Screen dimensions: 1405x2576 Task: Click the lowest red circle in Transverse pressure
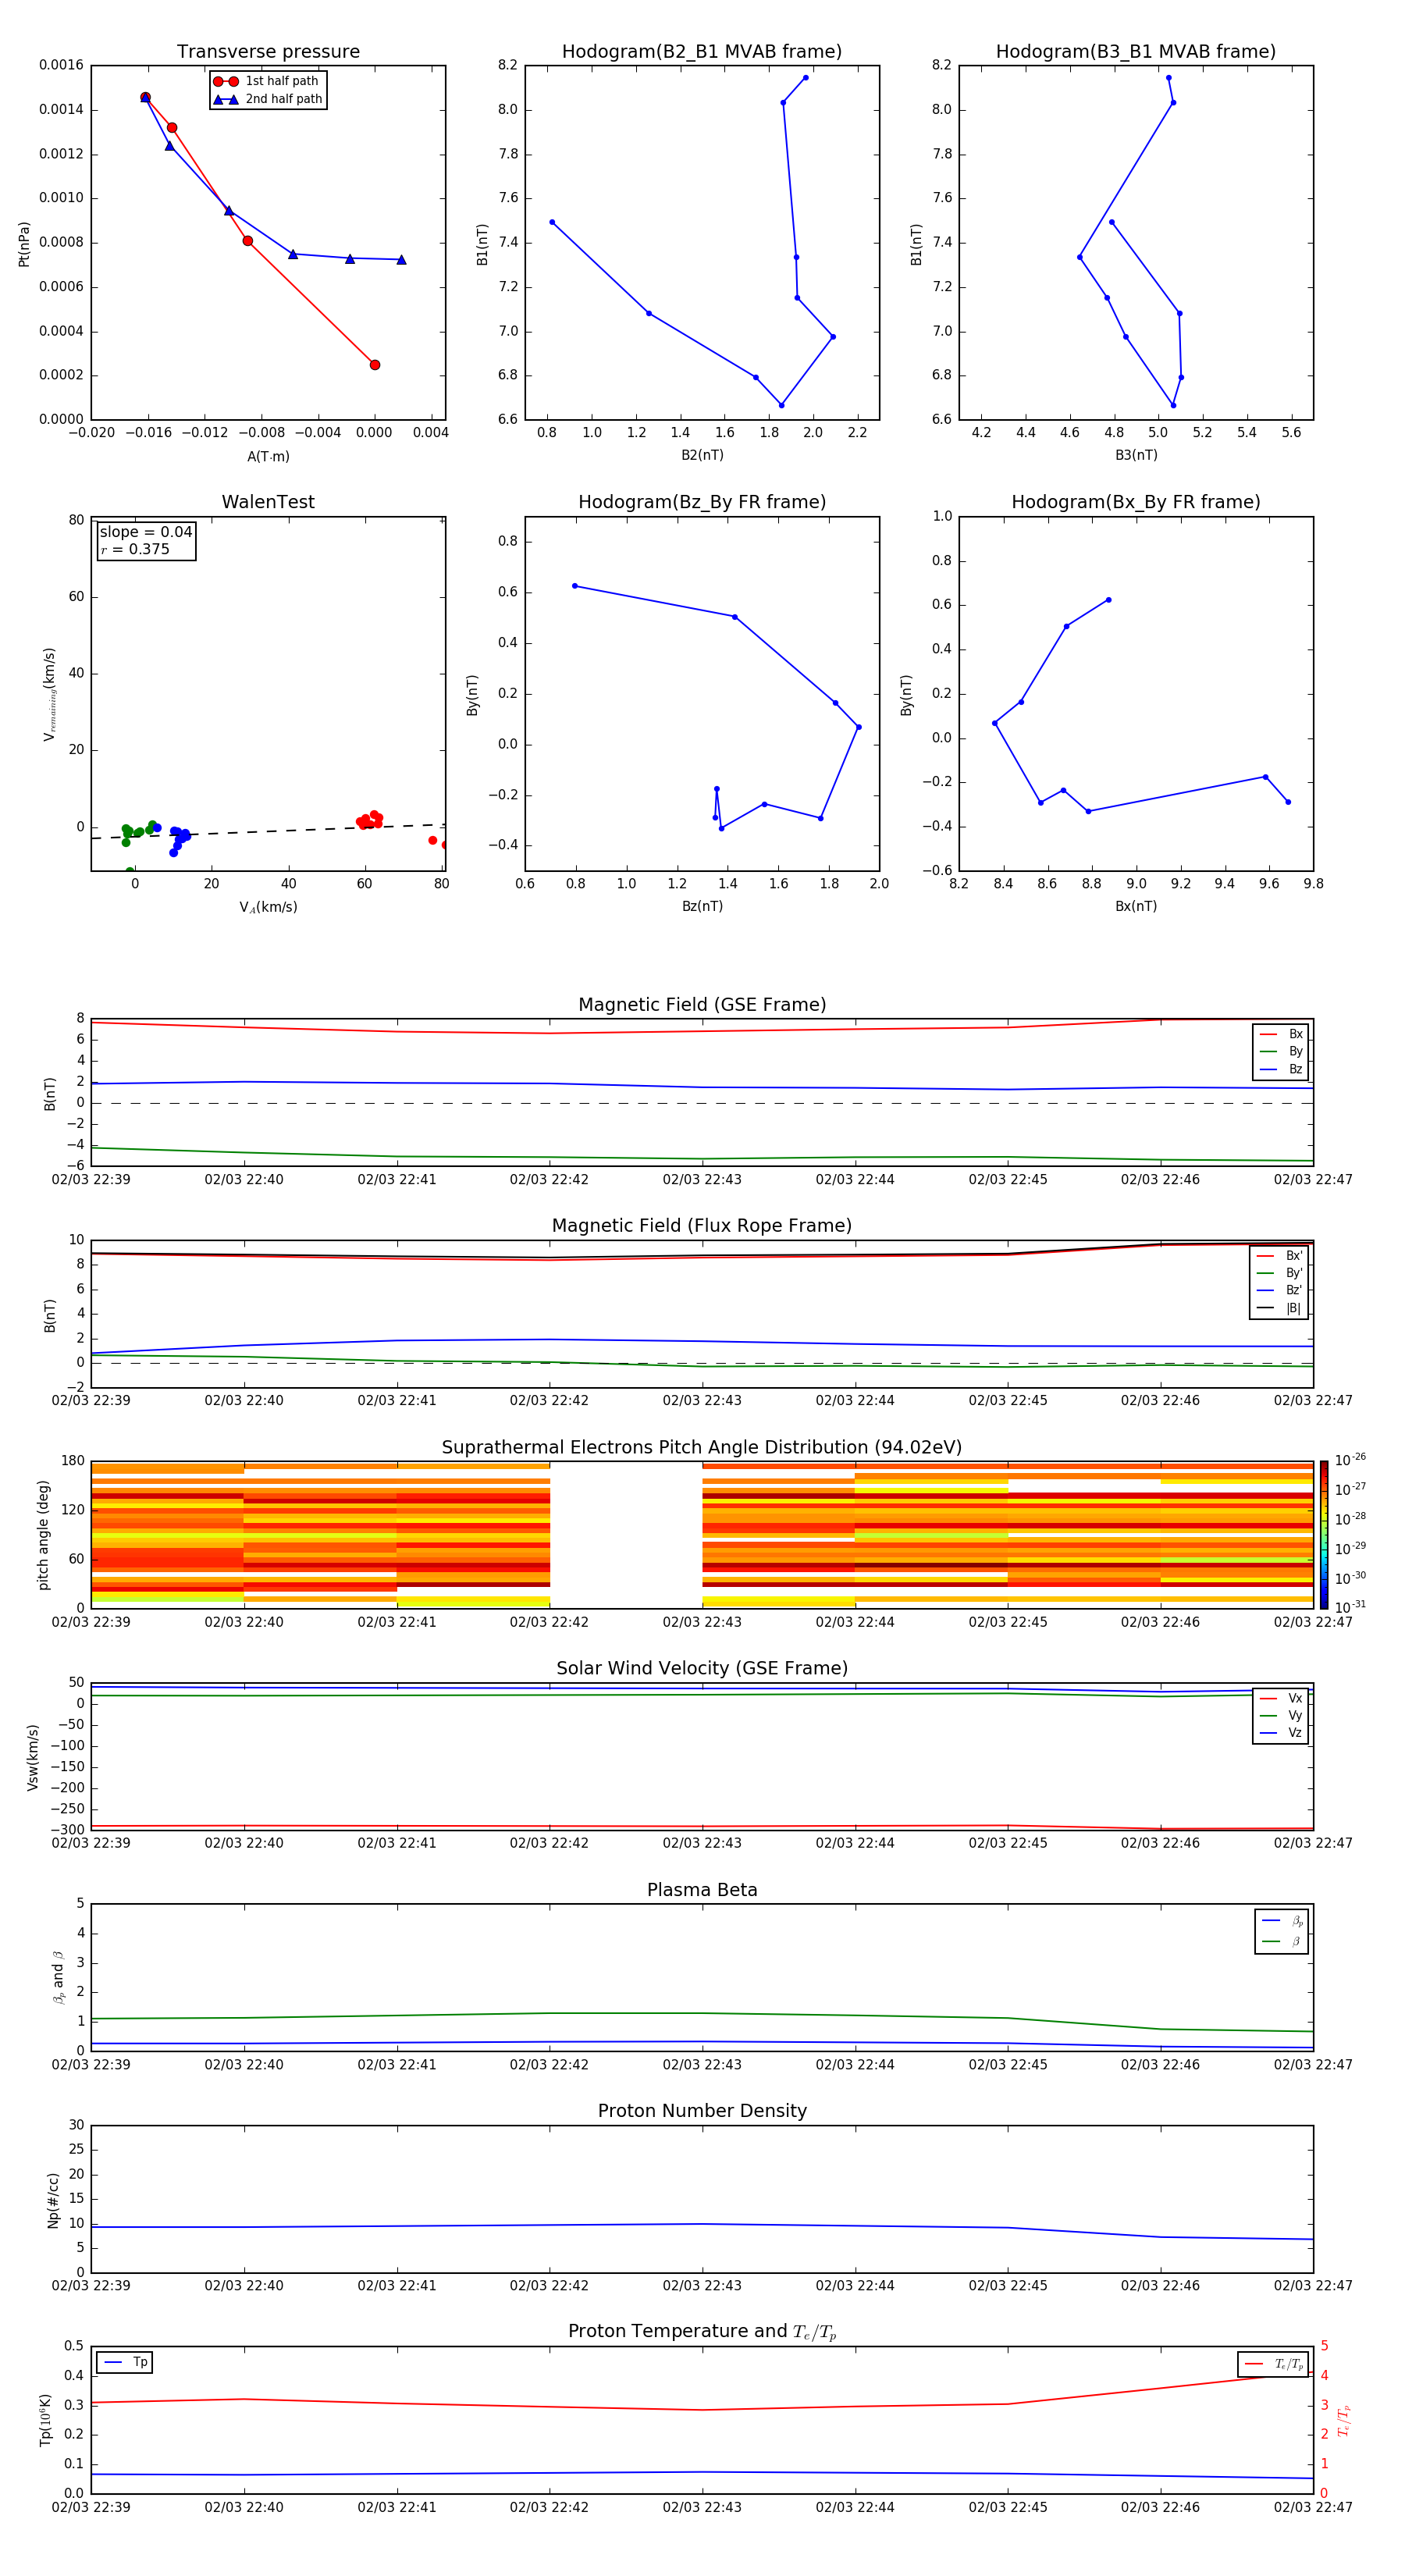[x=375, y=365]
